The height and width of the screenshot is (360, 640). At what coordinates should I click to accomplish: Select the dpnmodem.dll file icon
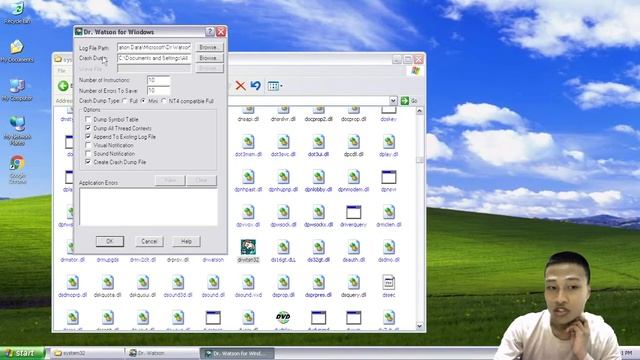[353, 177]
